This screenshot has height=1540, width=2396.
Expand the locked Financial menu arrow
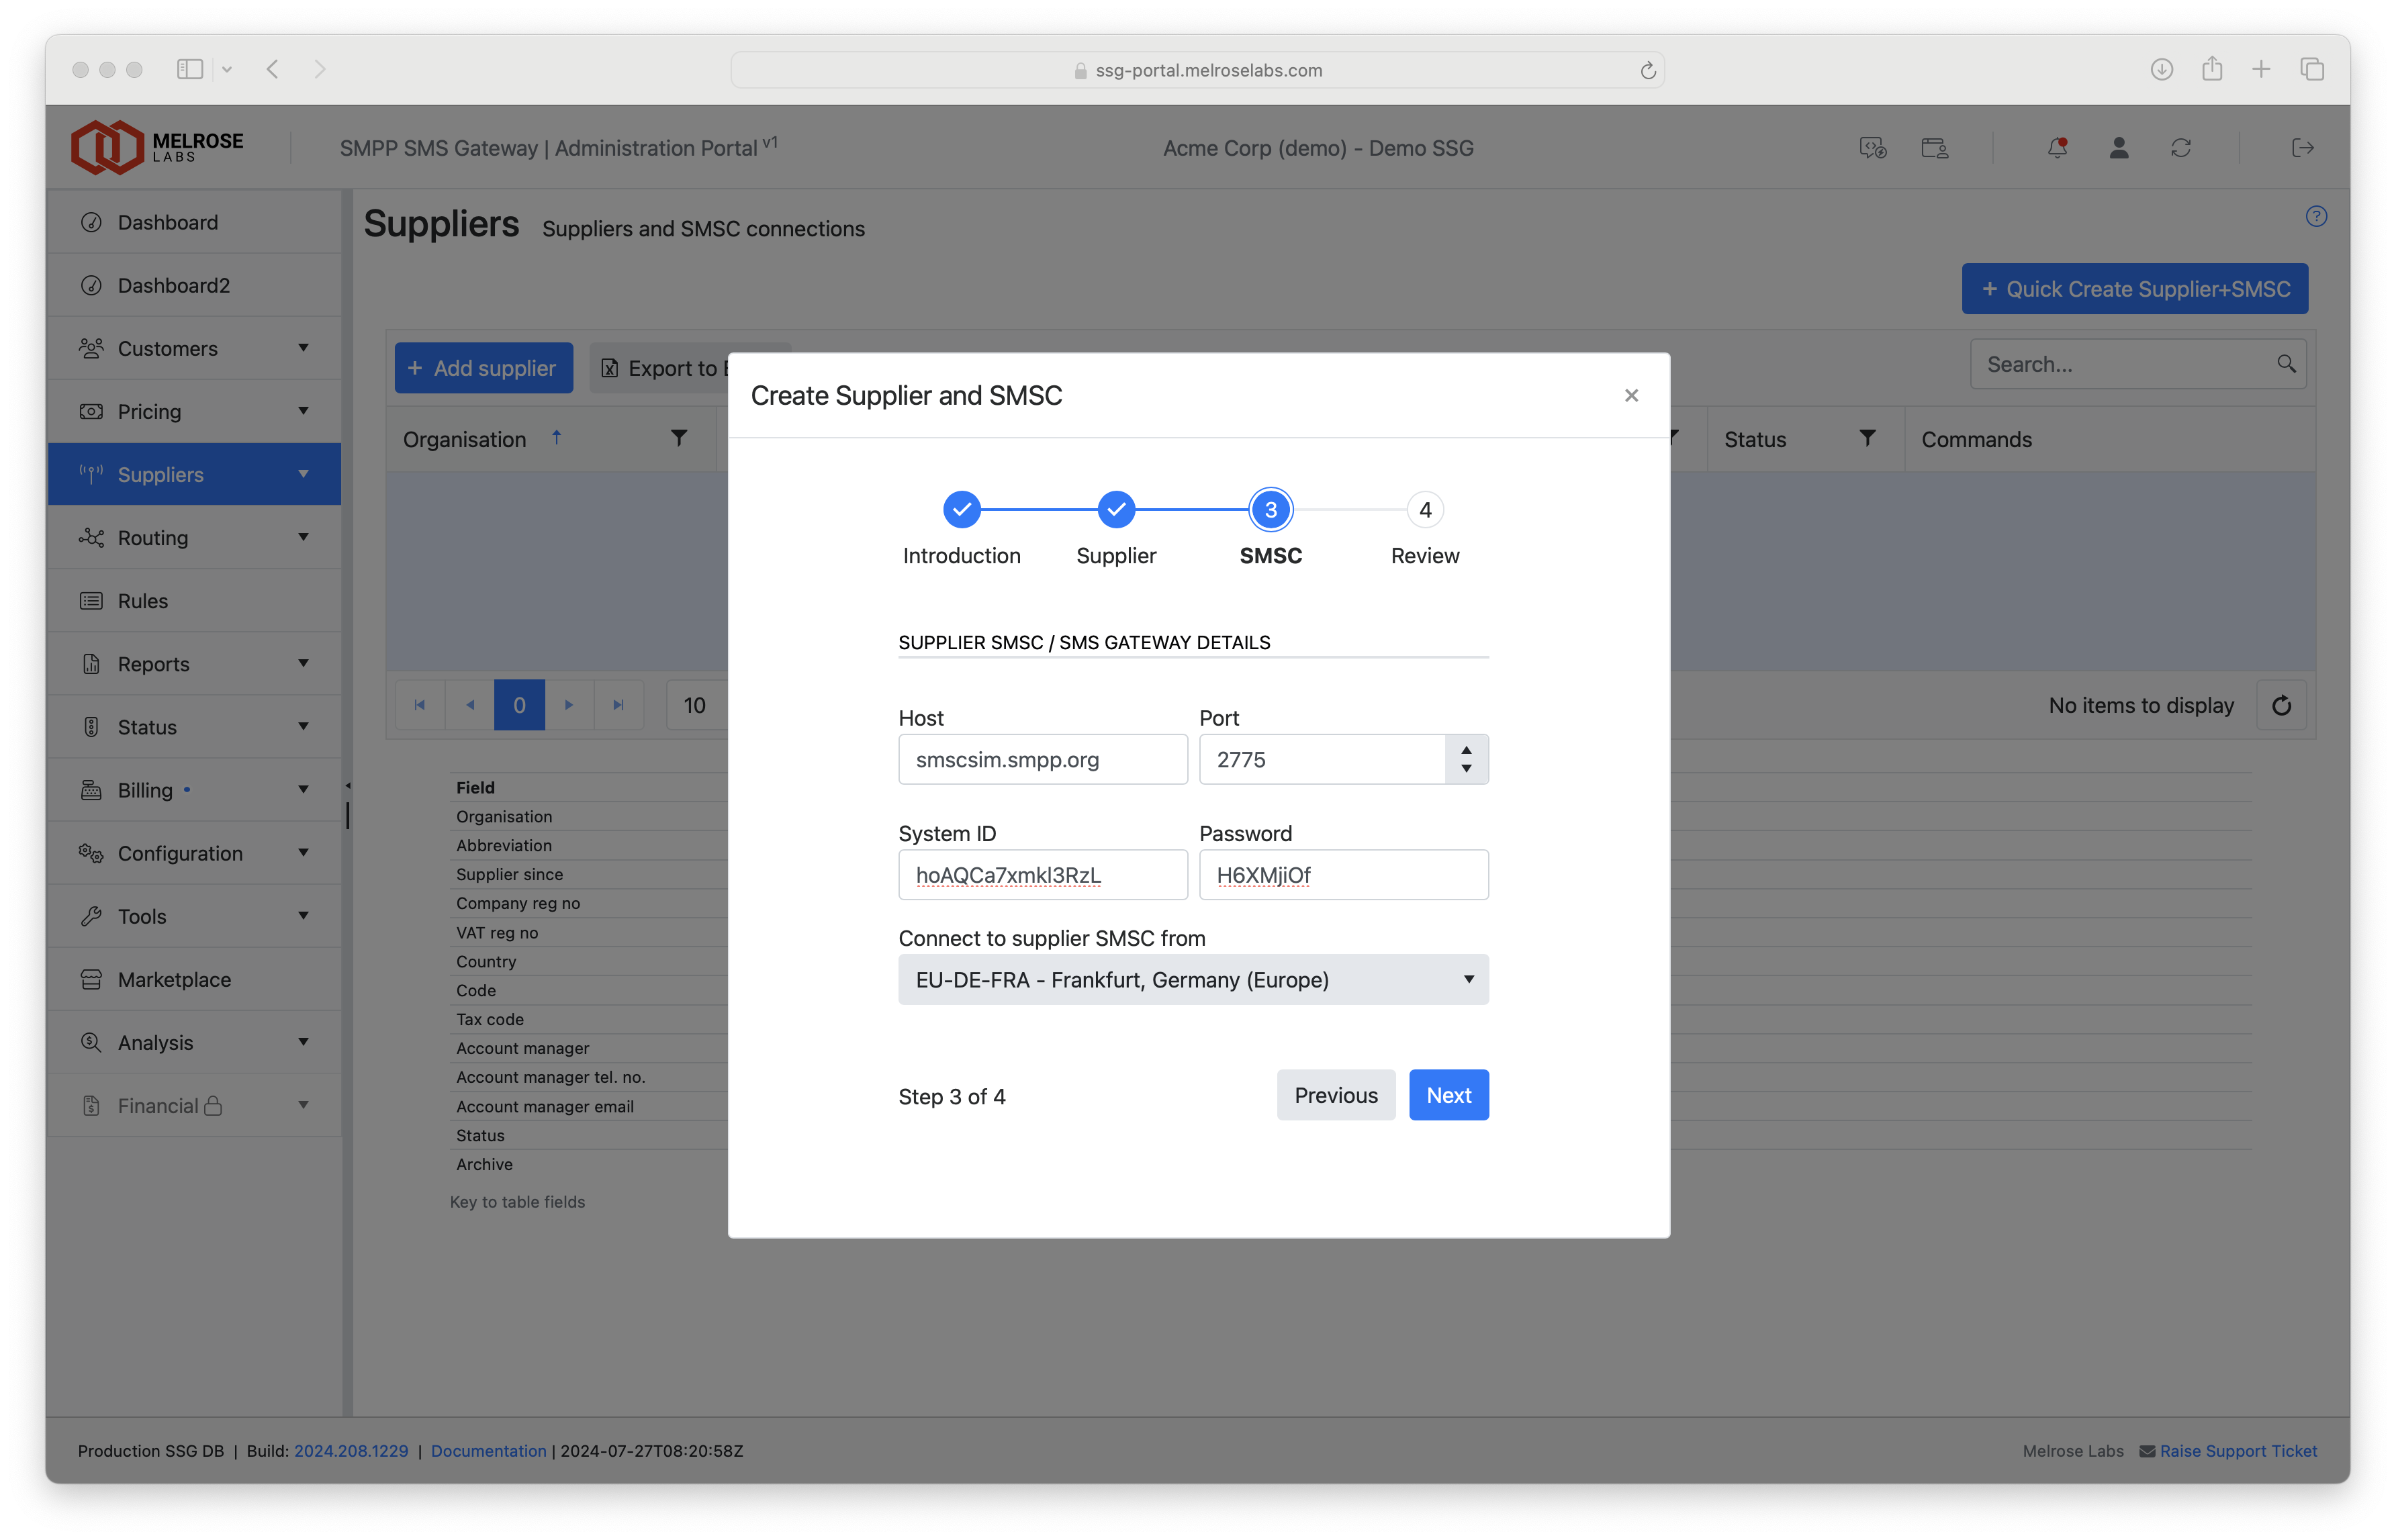(x=303, y=1104)
